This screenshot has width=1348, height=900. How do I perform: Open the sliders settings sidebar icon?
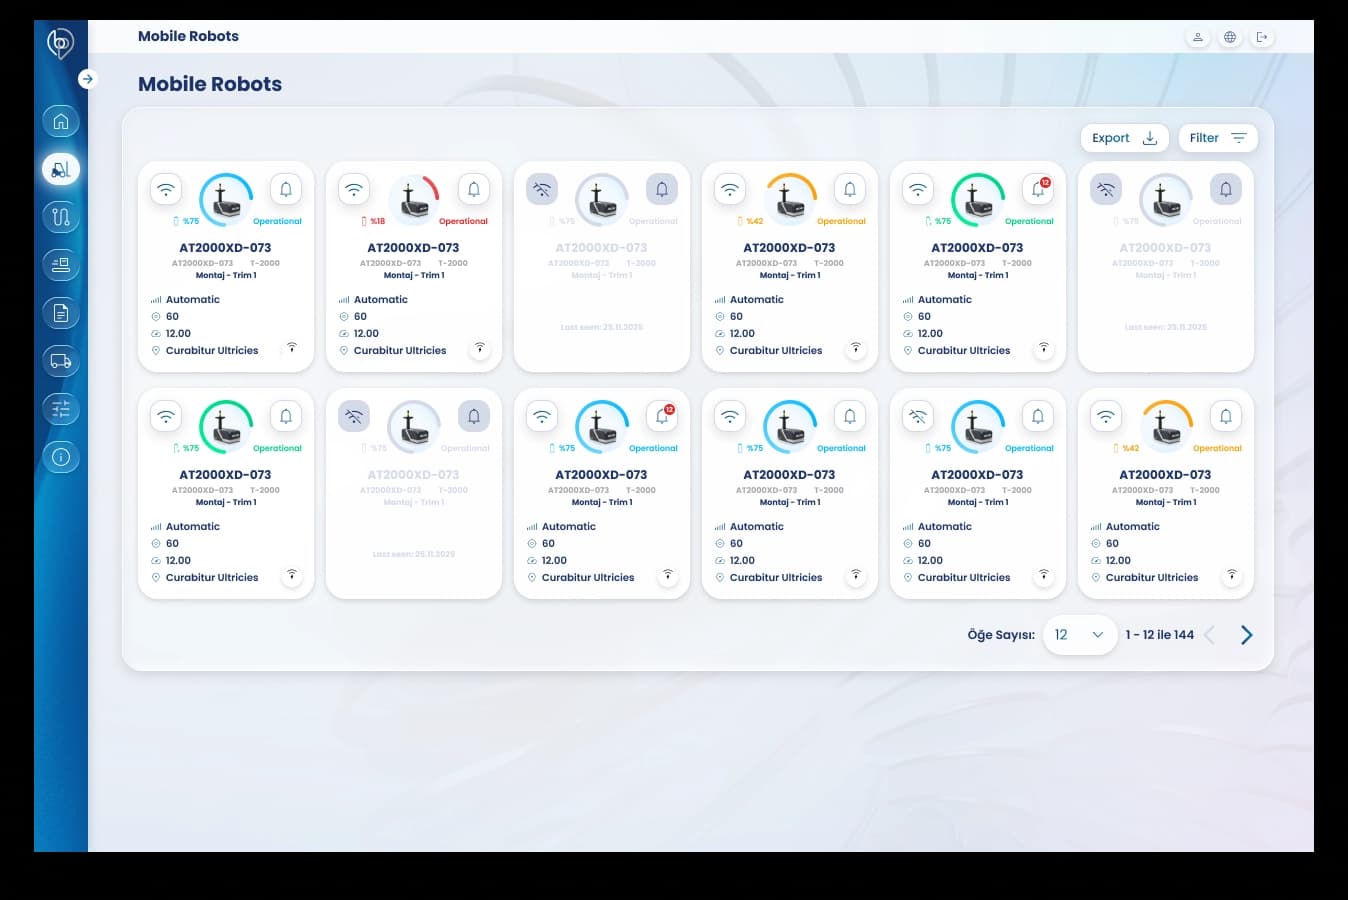(61, 409)
